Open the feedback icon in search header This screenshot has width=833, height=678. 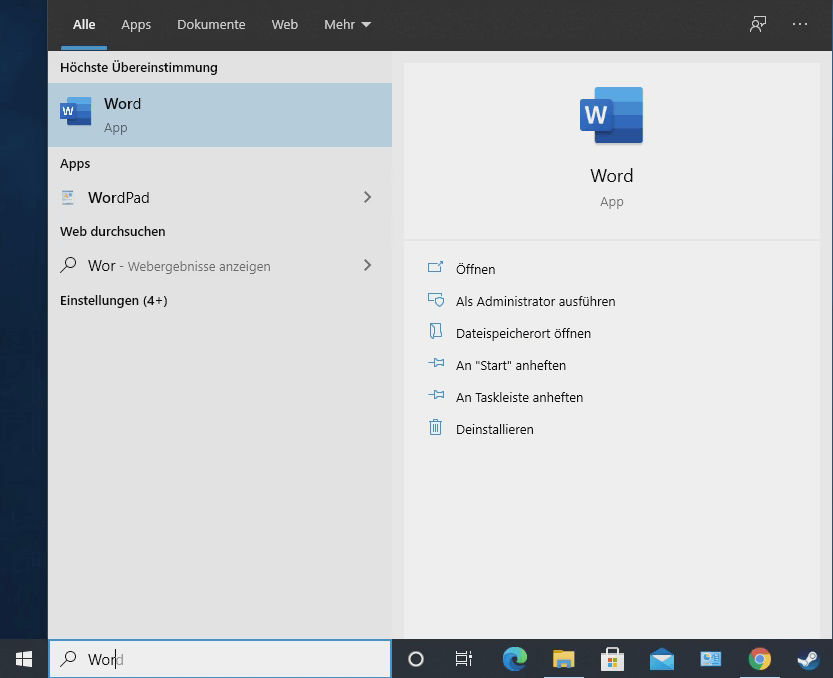pyautogui.click(x=758, y=24)
